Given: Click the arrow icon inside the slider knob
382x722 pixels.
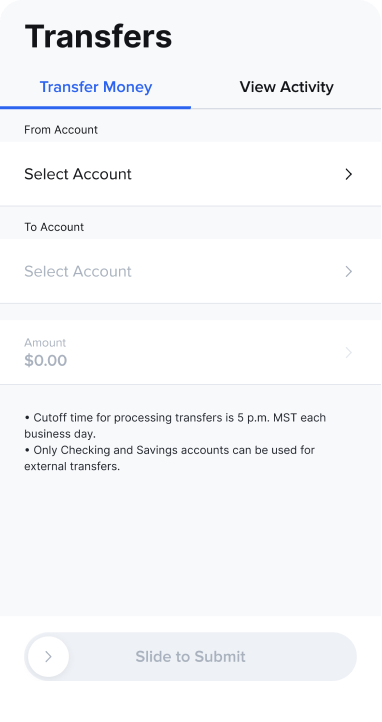Looking at the screenshot, I should click(48, 657).
